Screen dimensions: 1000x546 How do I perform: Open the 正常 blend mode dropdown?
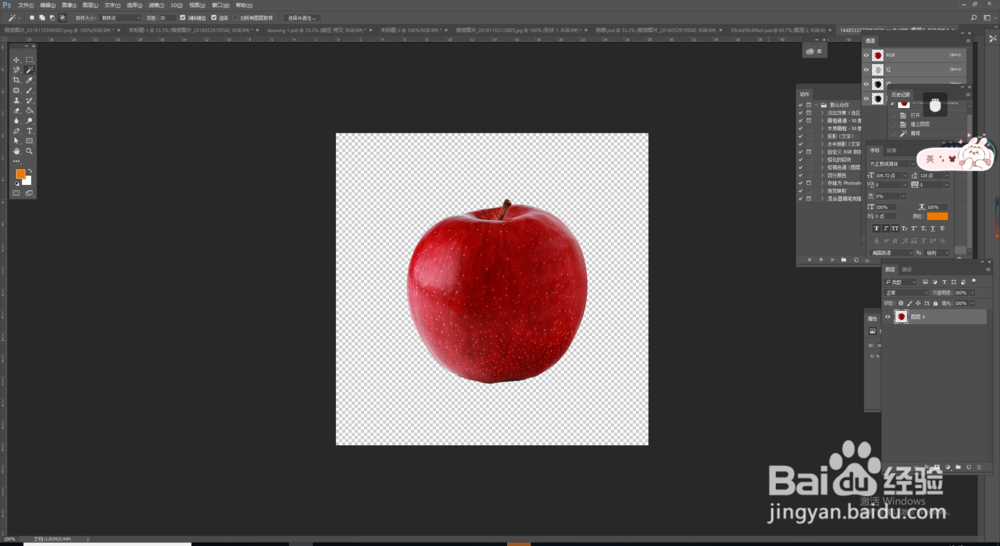coord(907,293)
